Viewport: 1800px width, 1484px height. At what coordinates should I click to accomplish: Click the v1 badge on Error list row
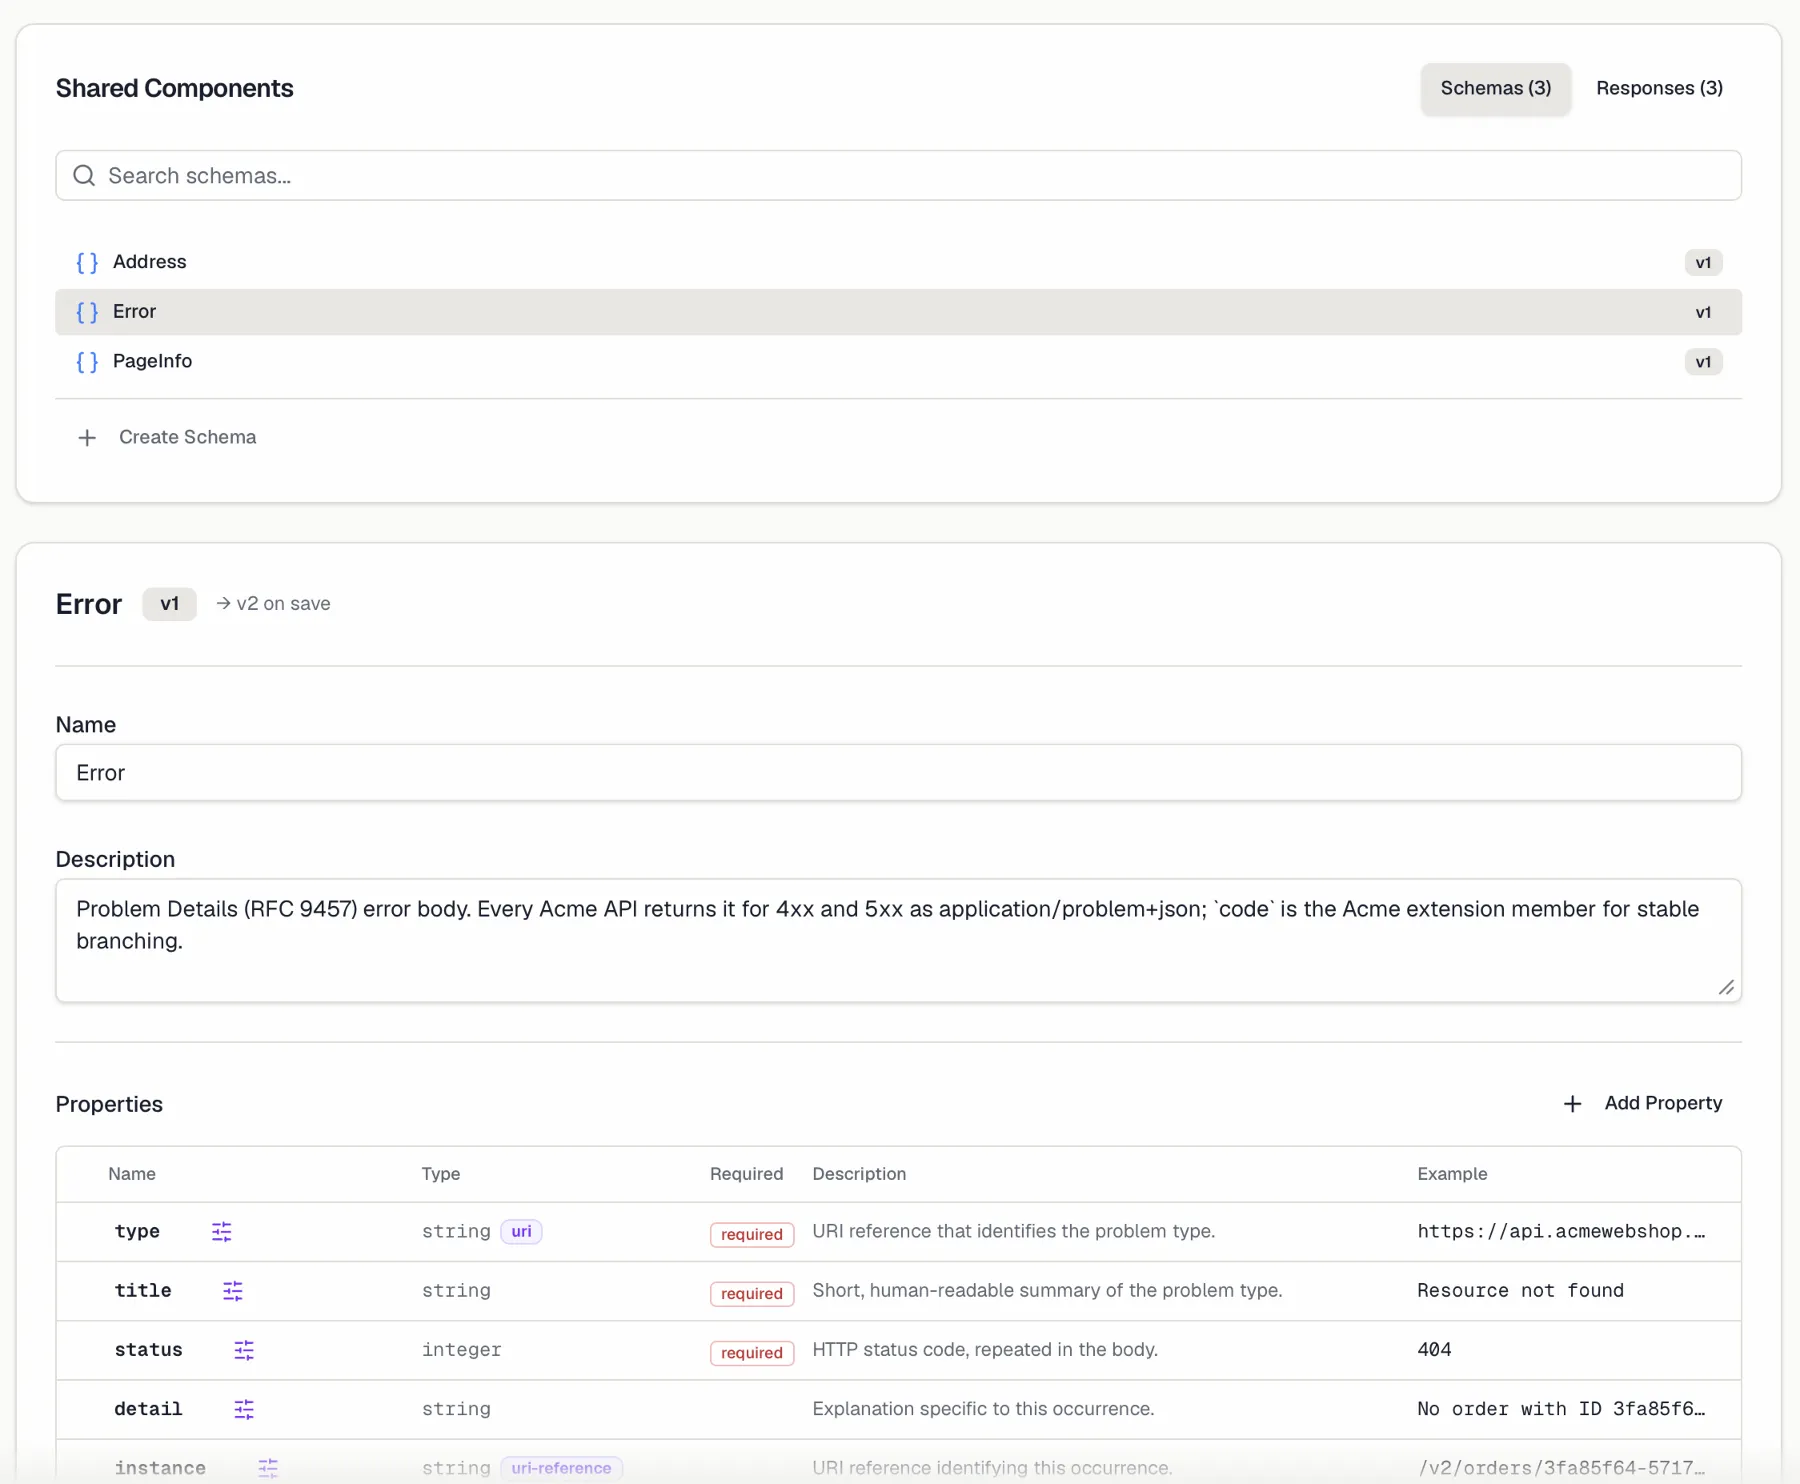point(1703,313)
